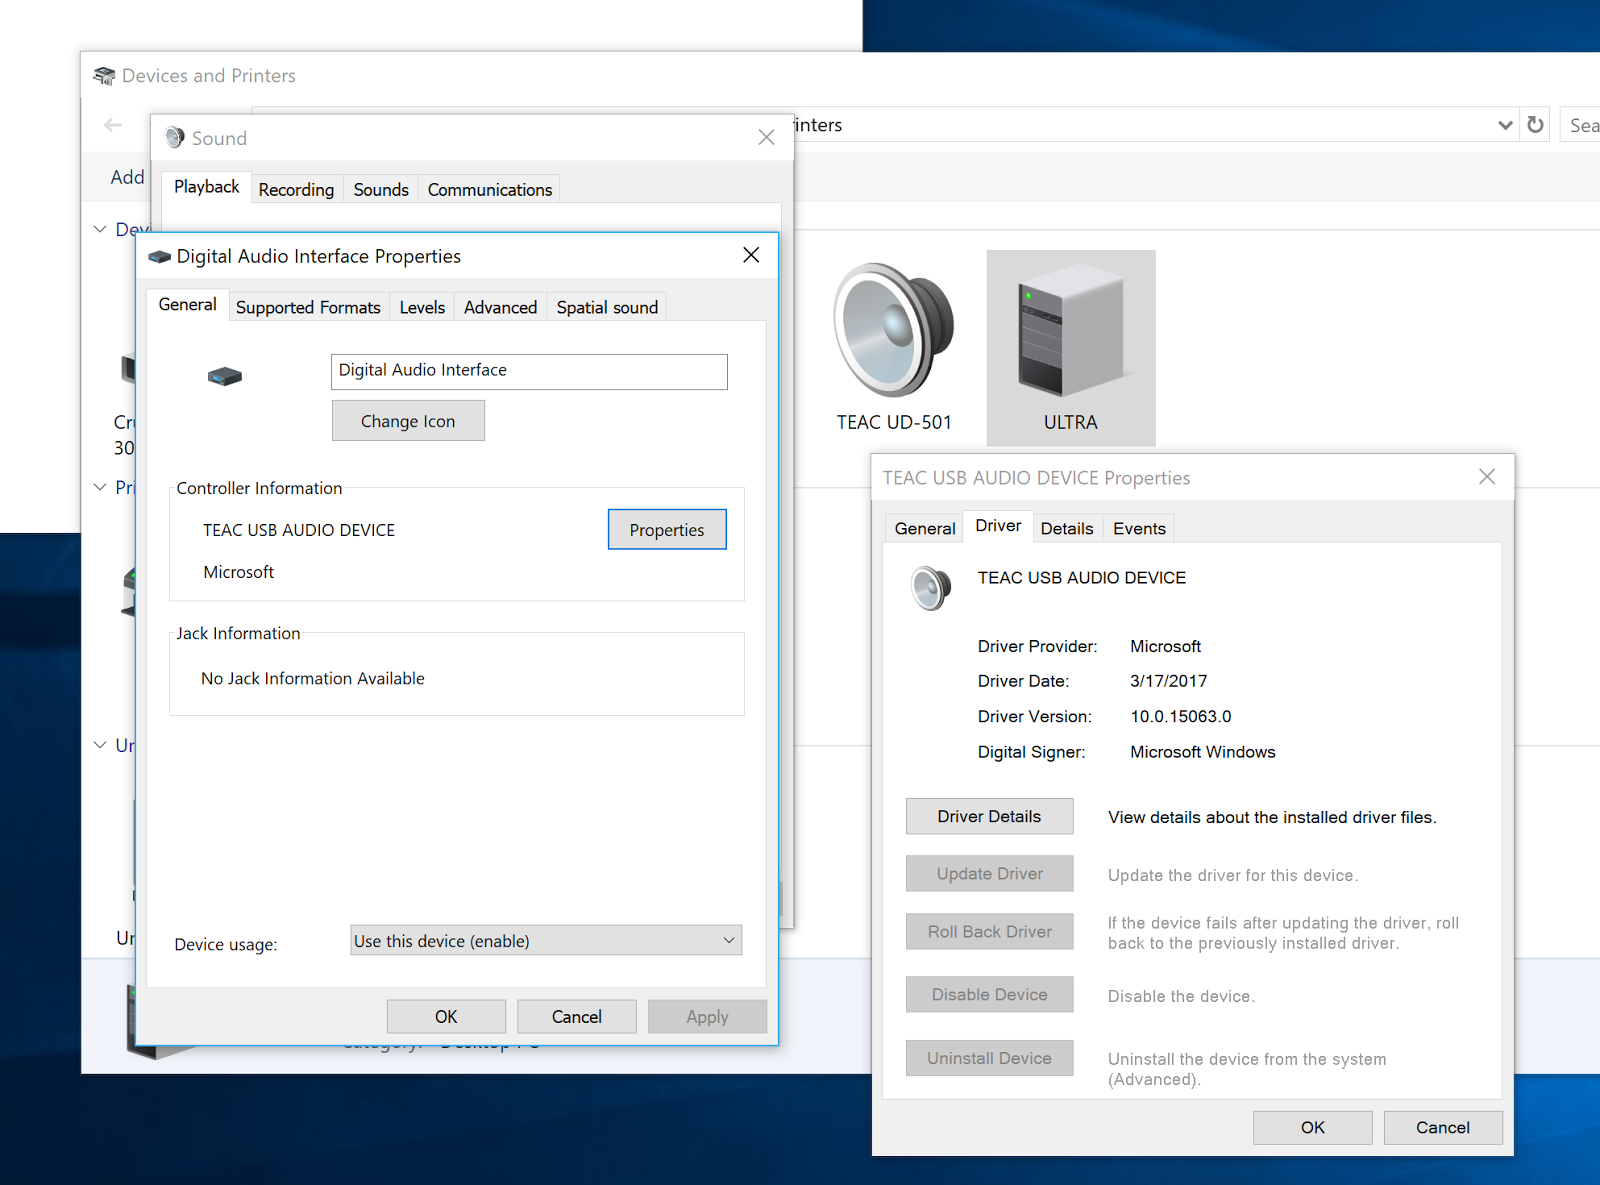
Task: Open the Details tab in TEAC Properties
Action: coord(1067,529)
